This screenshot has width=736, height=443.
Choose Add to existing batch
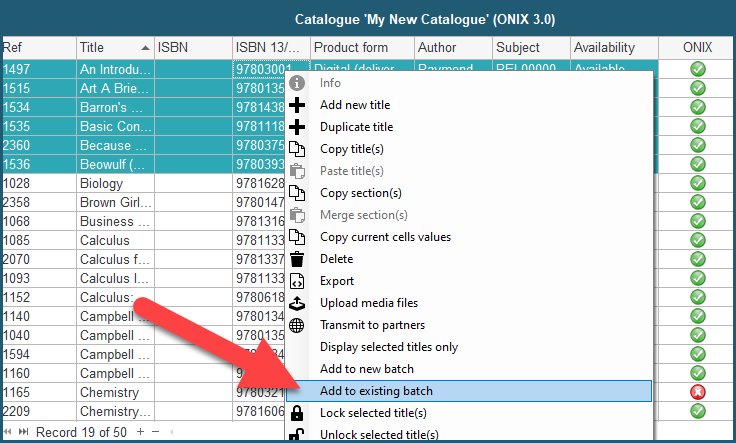click(x=468, y=391)
